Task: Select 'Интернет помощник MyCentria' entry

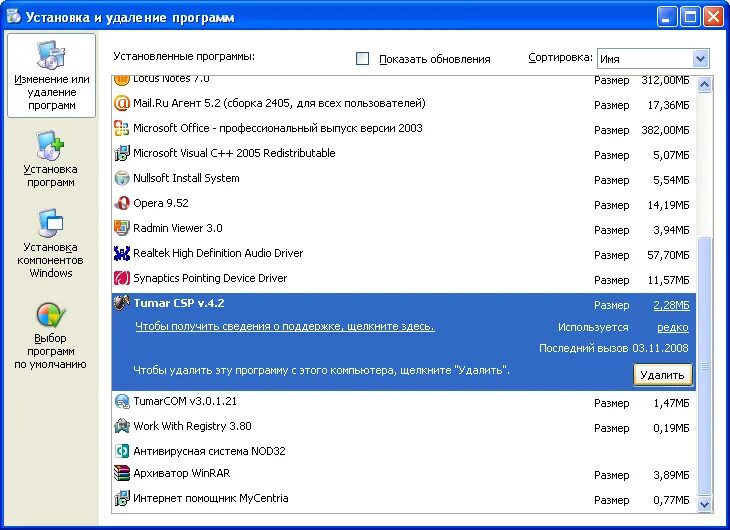Action: point(404,499)
